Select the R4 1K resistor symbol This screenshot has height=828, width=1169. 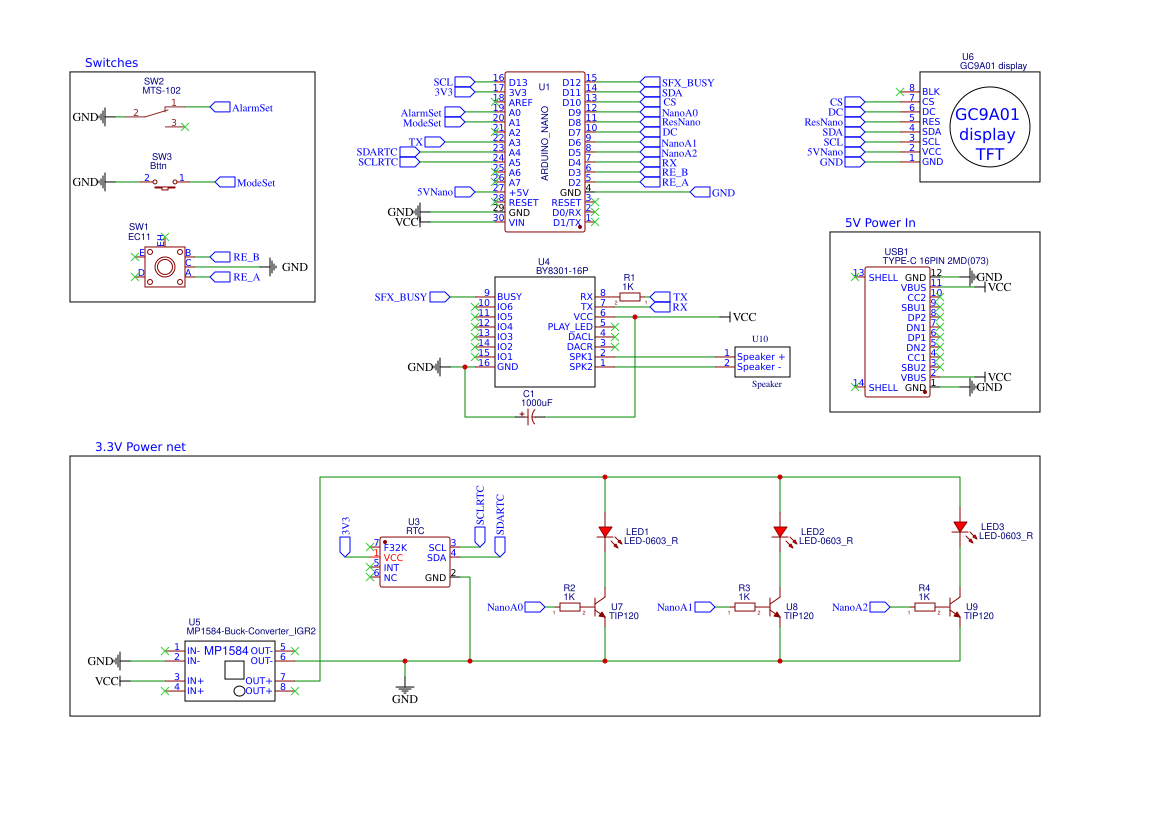pyautogui.click(x=924, y=607)
